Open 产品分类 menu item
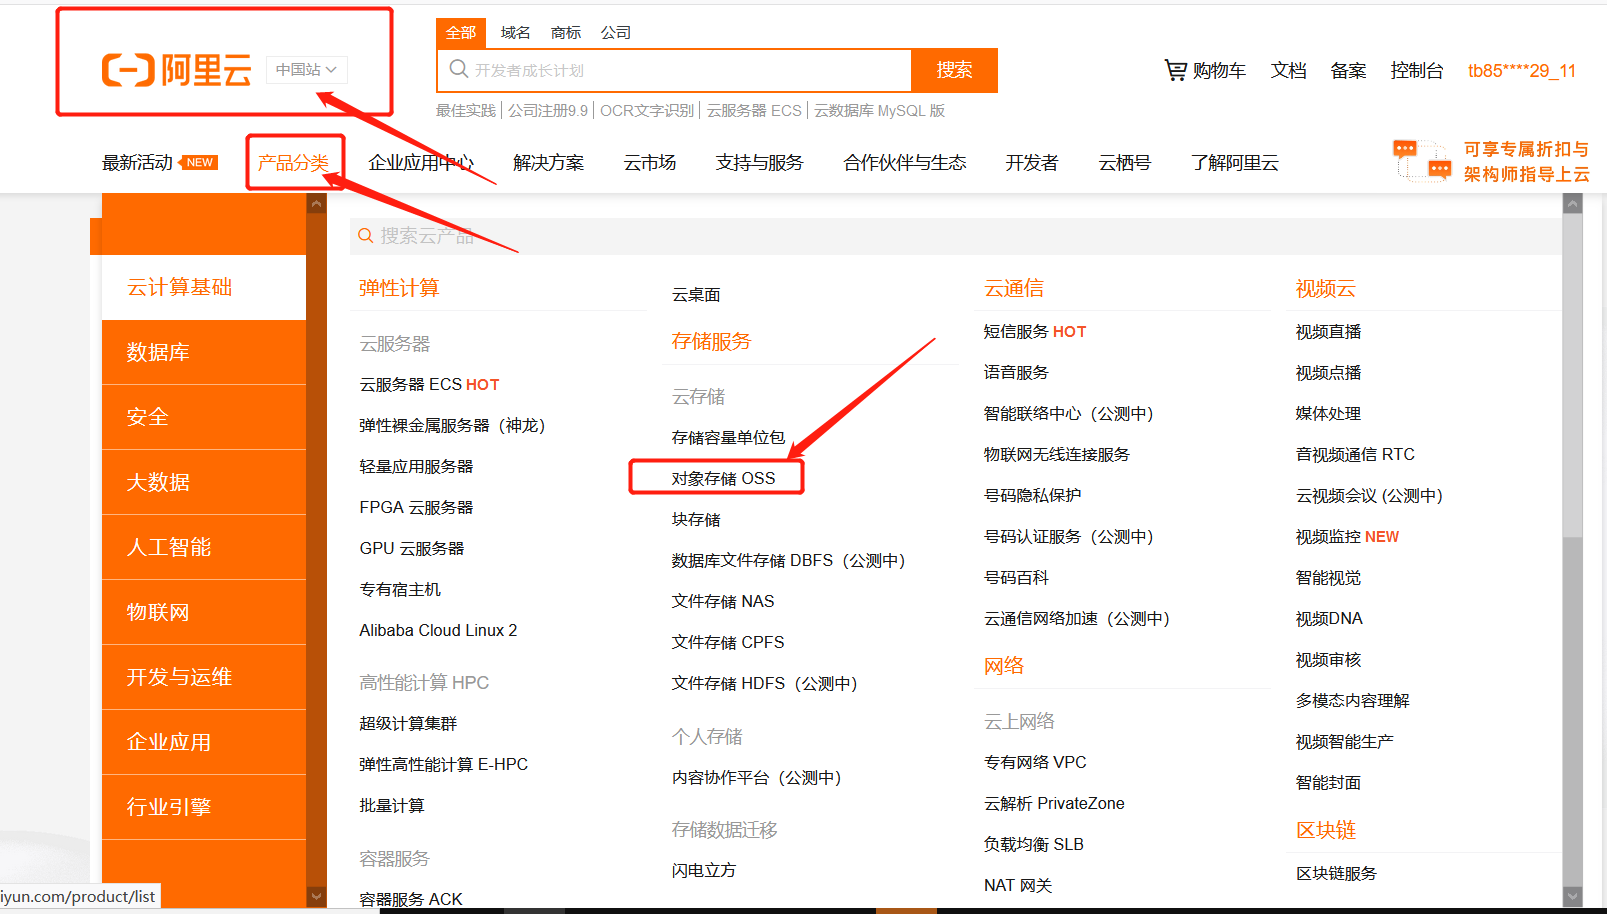The width and height of the screenshot is (1607, 914). tap(294, 163)
